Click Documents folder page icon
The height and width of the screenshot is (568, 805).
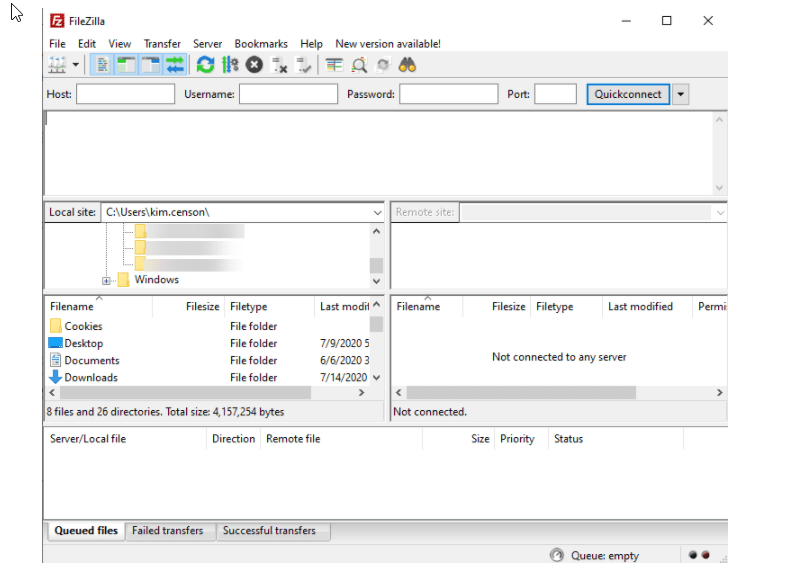click(x=55, y=359)
